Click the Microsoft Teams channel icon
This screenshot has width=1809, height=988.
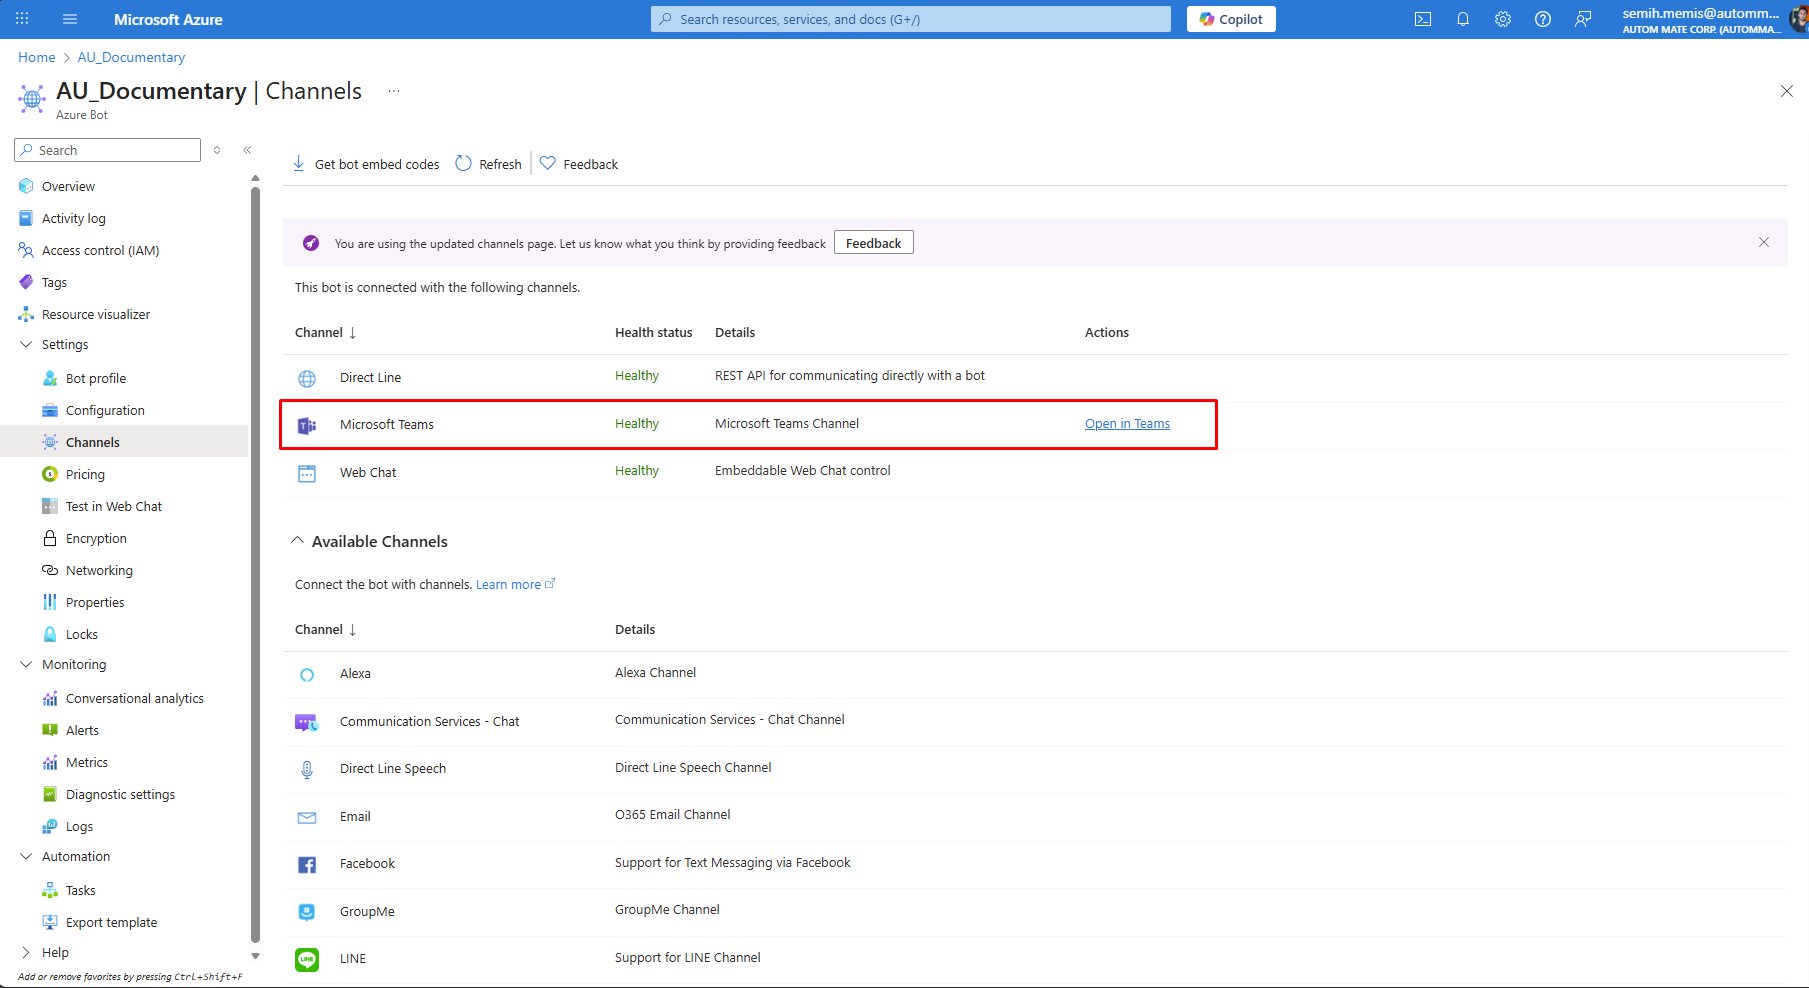[307, 425]
